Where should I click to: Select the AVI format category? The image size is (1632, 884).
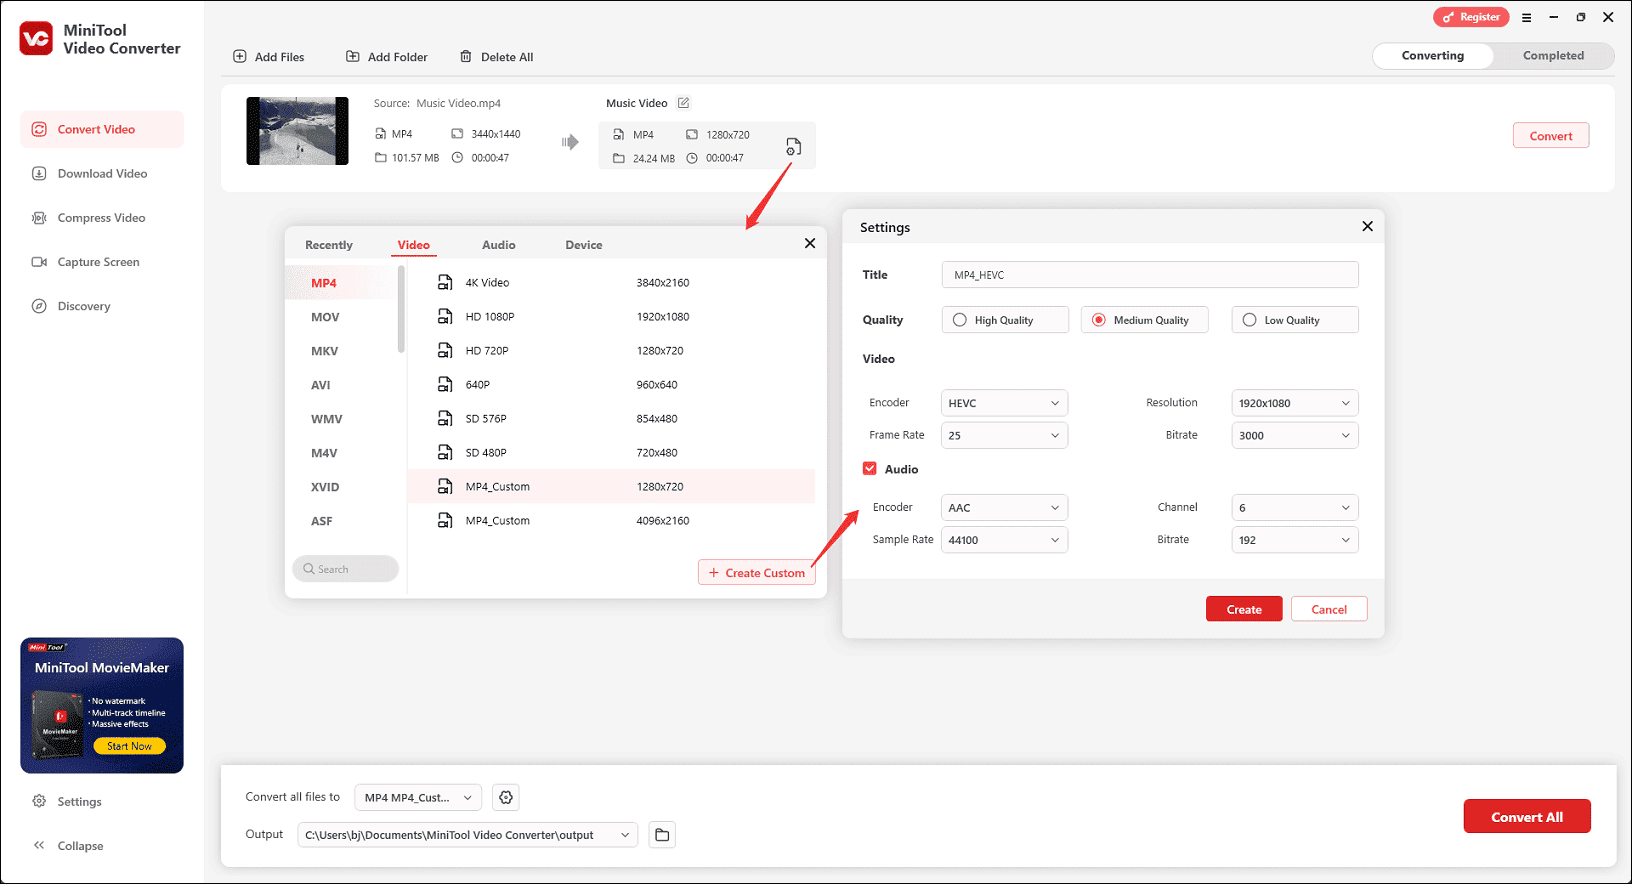click(x=320, y=385)
